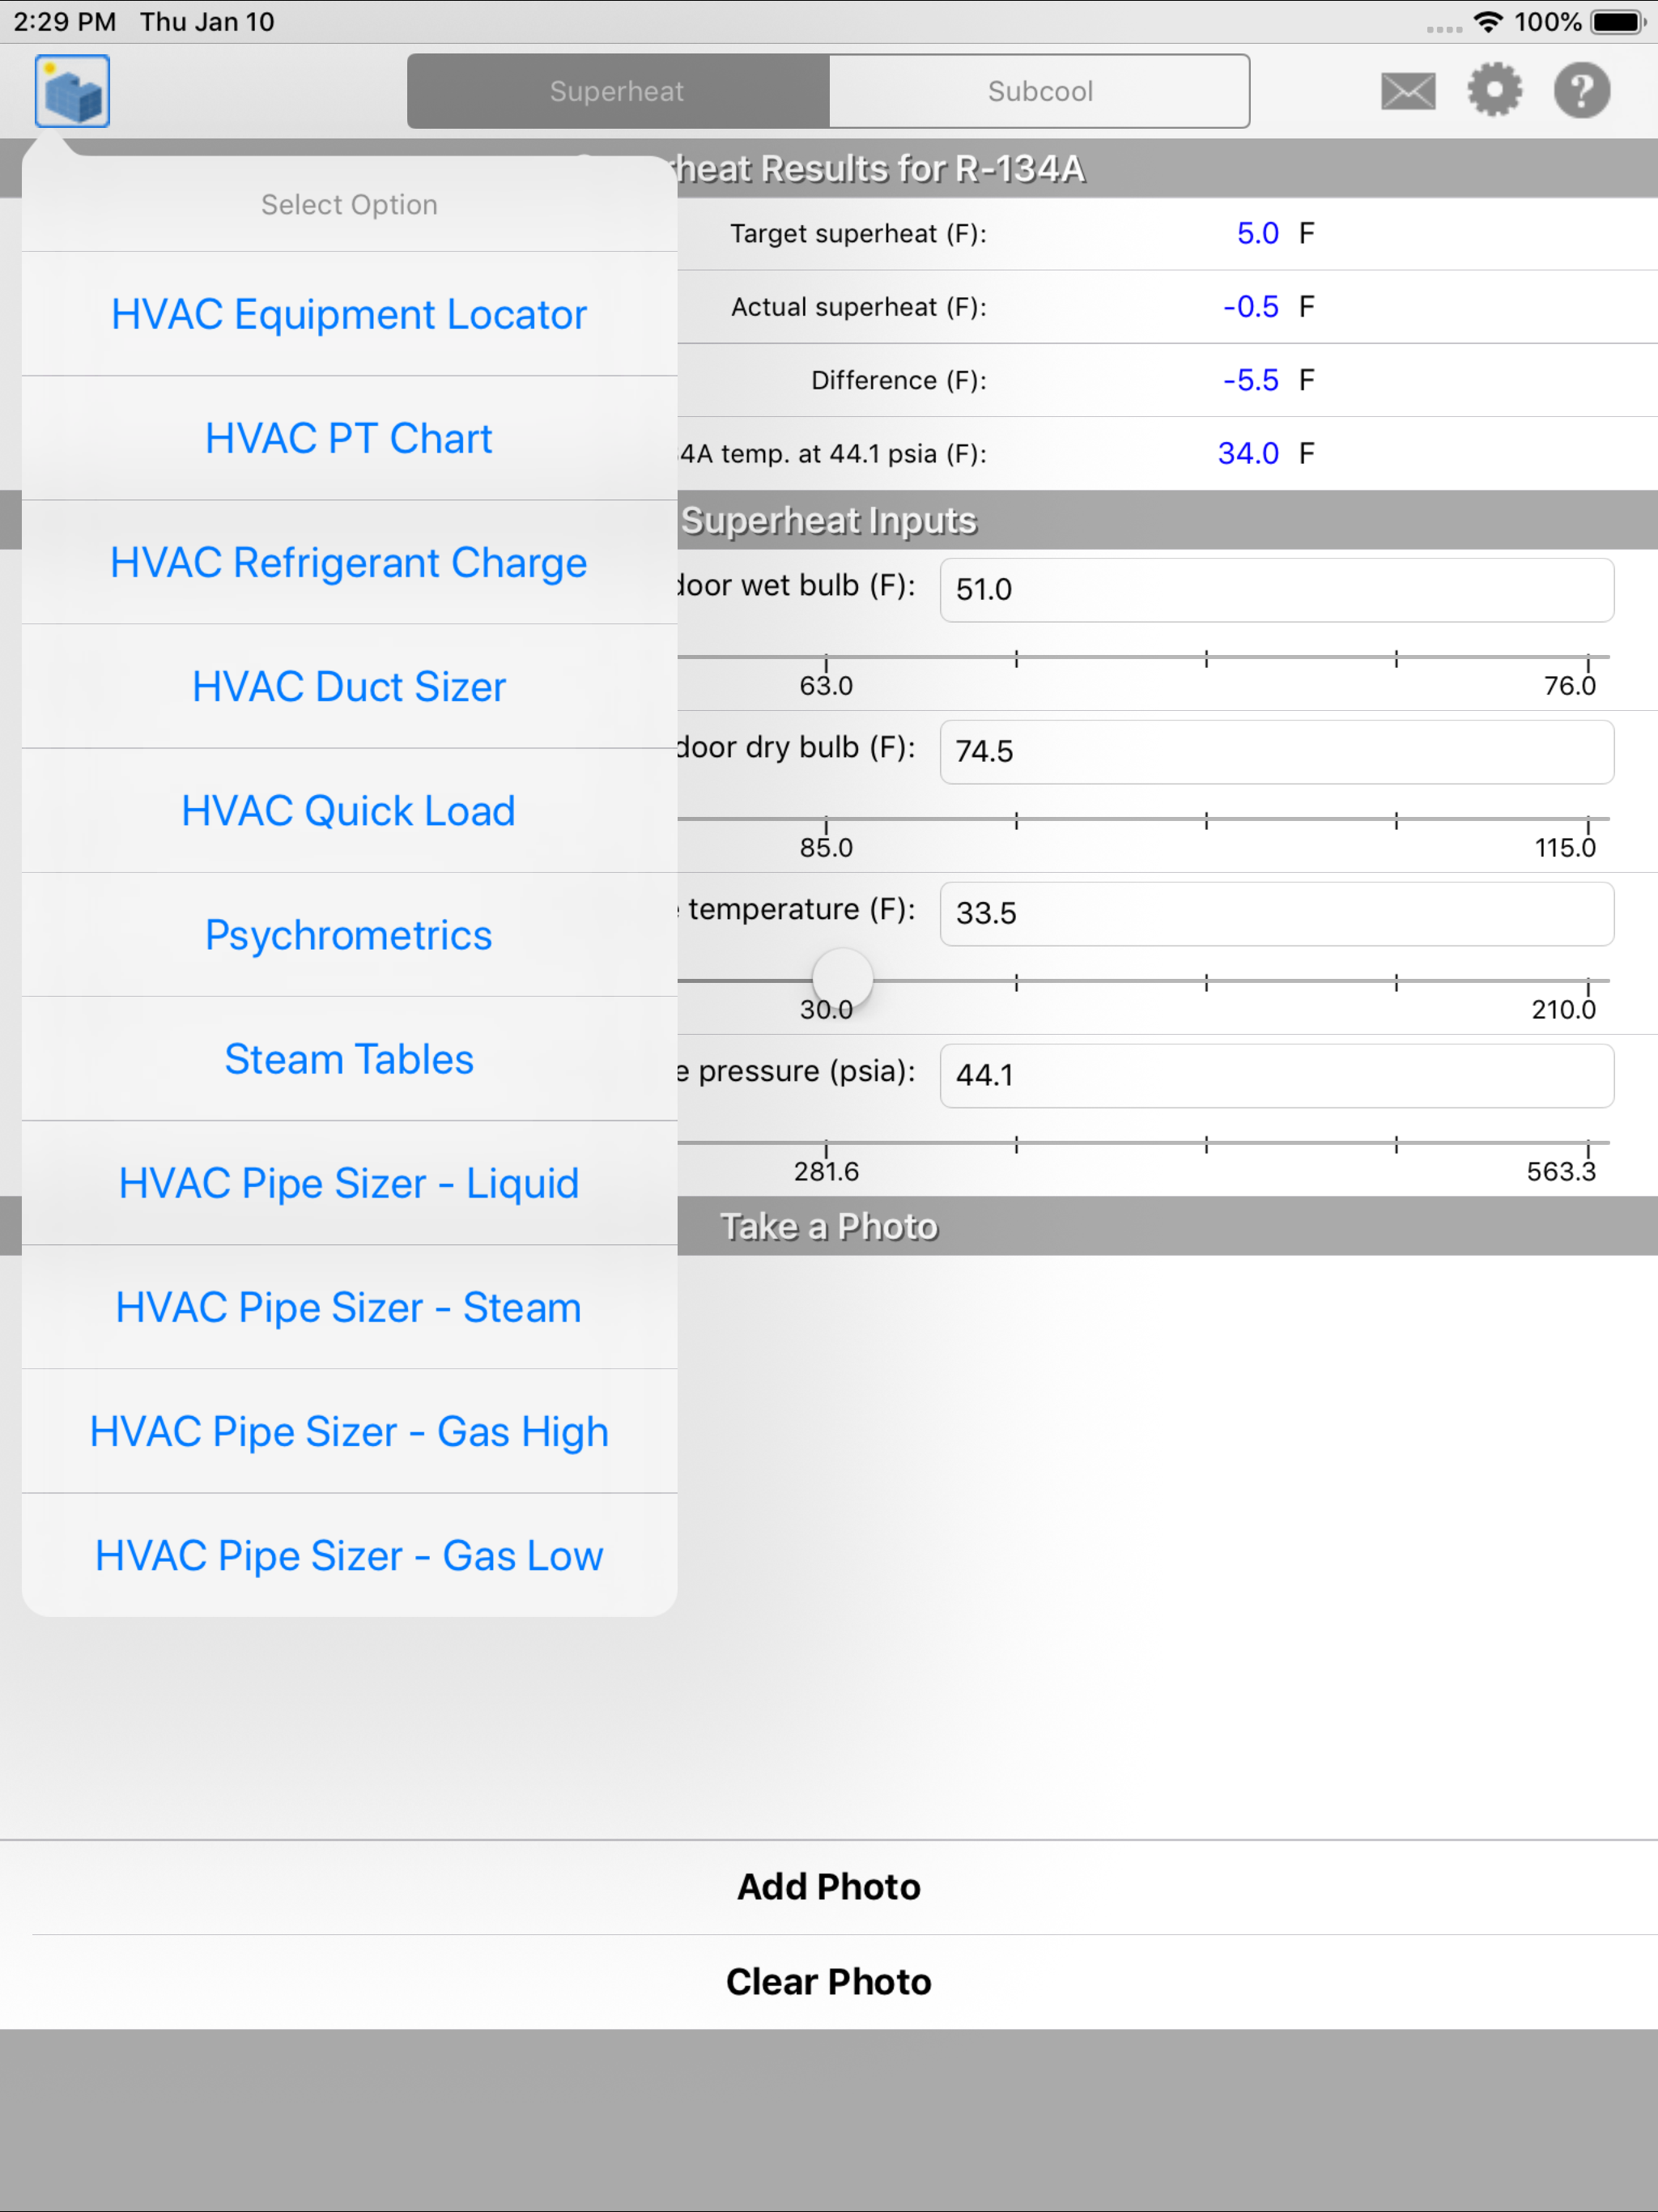Tap the Add Photo button
Image resolution: width=1658 pixels, height=2212 pixels.
coord(829,1886)
